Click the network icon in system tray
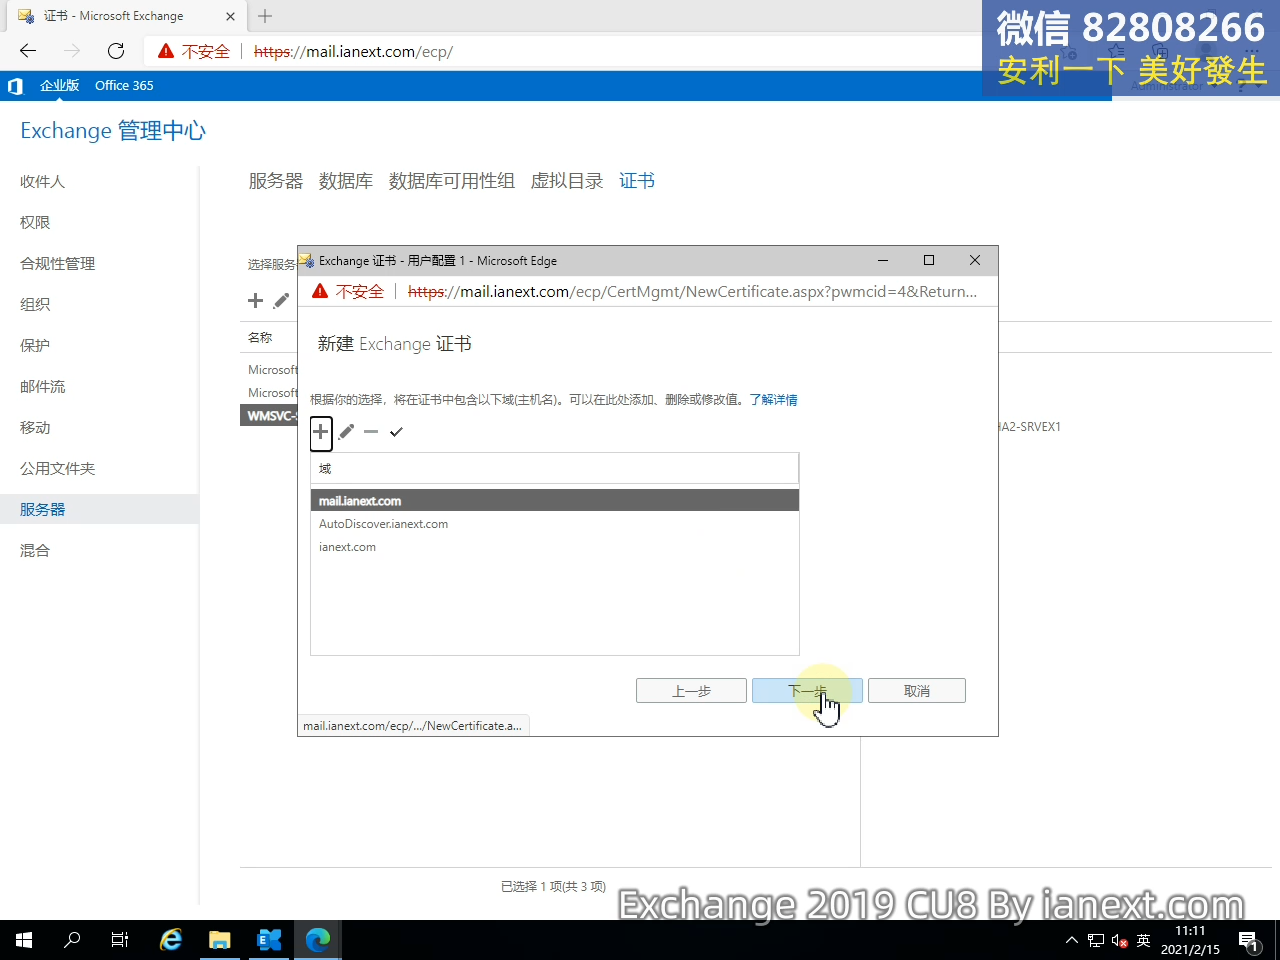Viewport: 1280px width, 960px height. tap(1096, 941)
